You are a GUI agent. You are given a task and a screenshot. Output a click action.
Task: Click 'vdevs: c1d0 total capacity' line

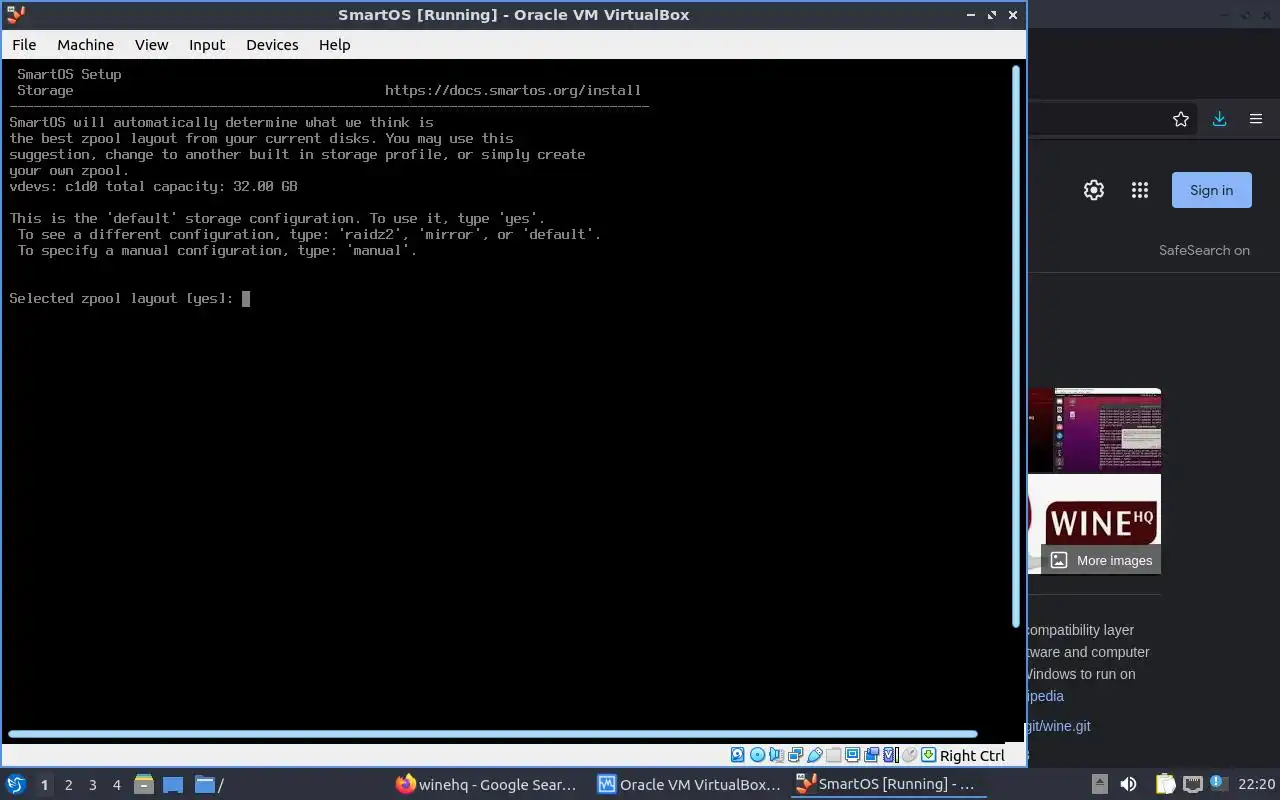[x=153, y=186]
